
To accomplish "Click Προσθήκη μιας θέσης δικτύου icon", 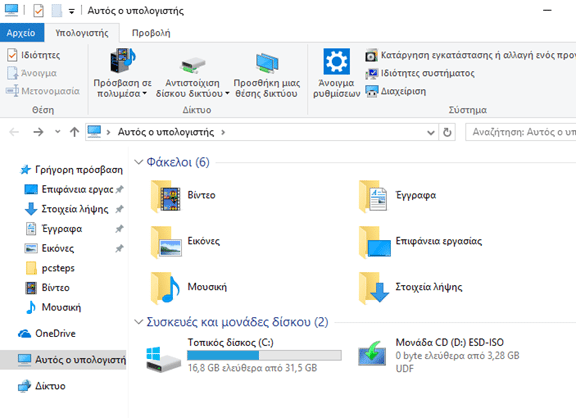I will pyautogui.click(x=267, y=63).
